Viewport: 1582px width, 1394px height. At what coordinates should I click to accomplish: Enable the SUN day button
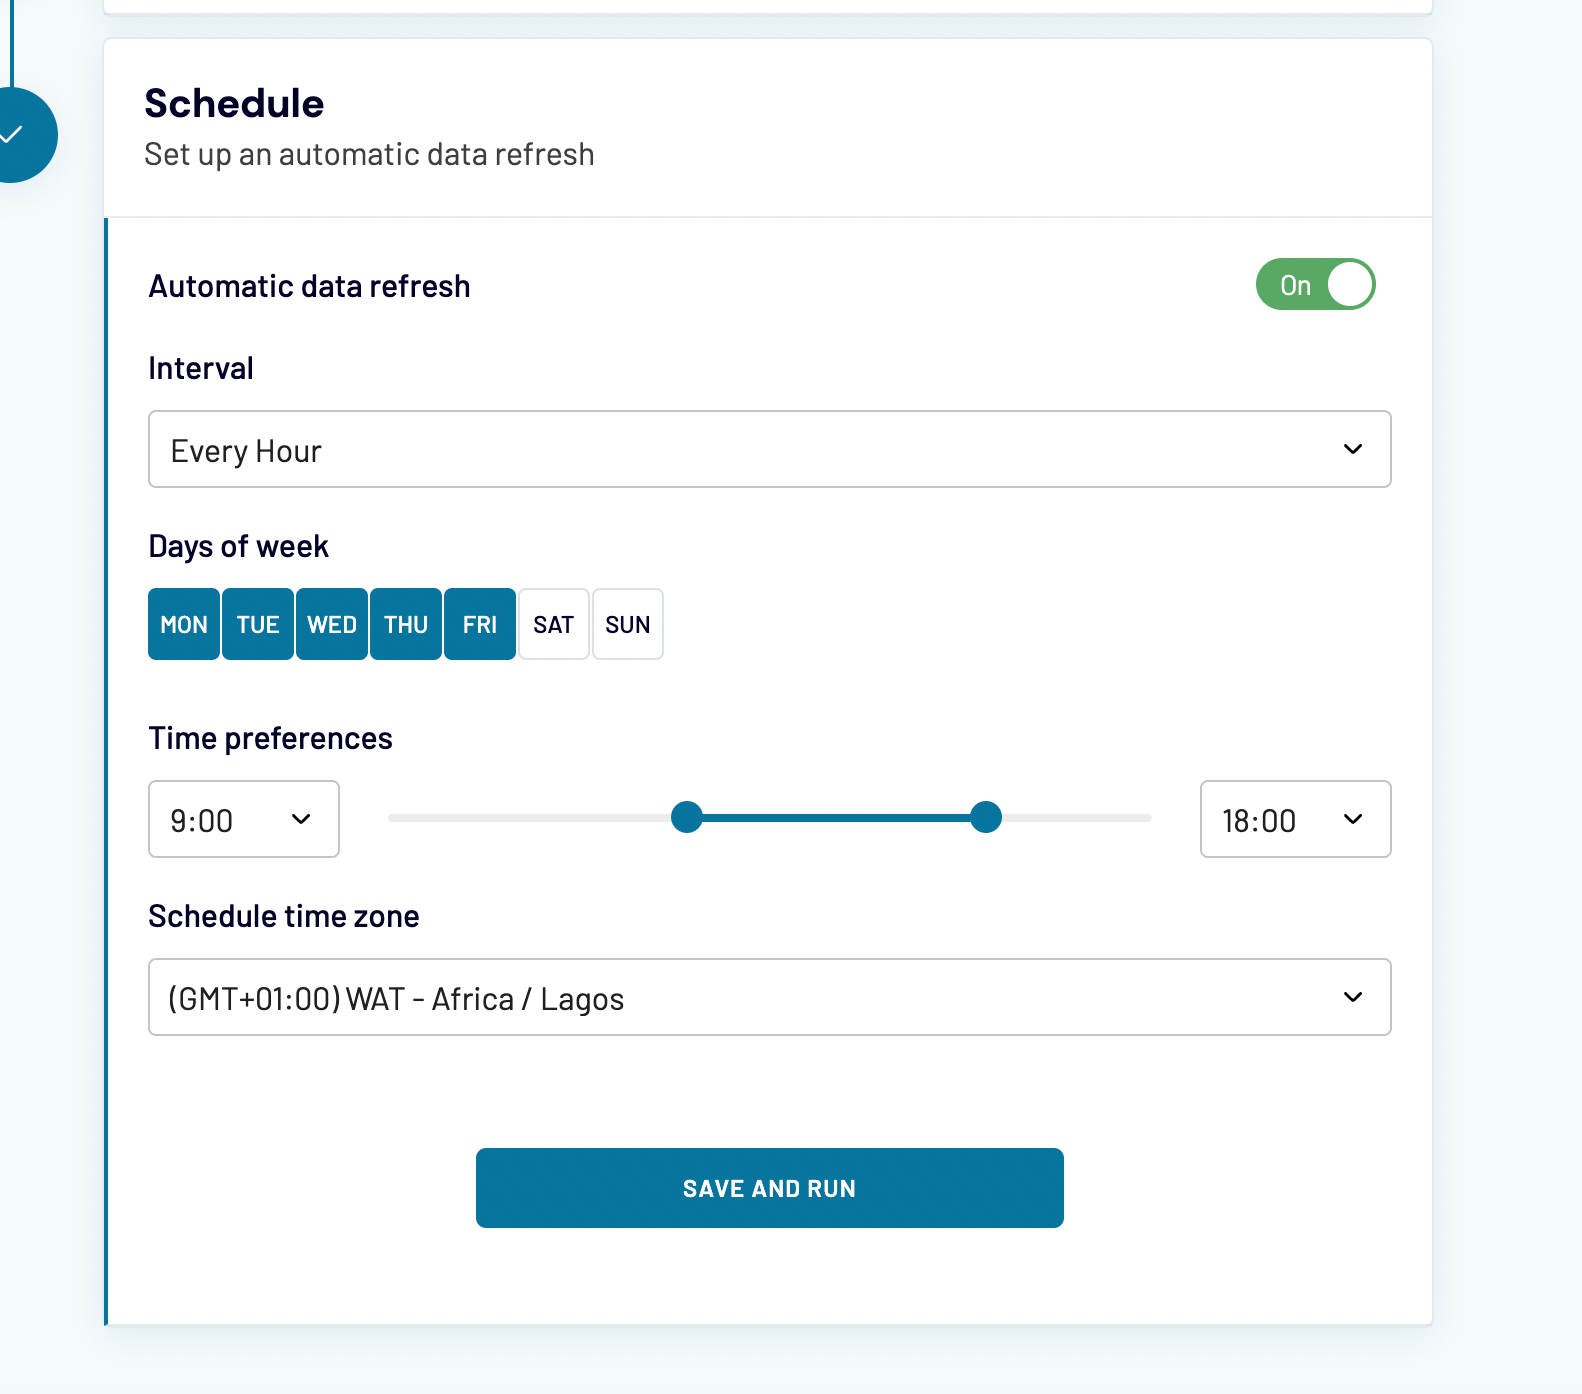click(627, 624)
